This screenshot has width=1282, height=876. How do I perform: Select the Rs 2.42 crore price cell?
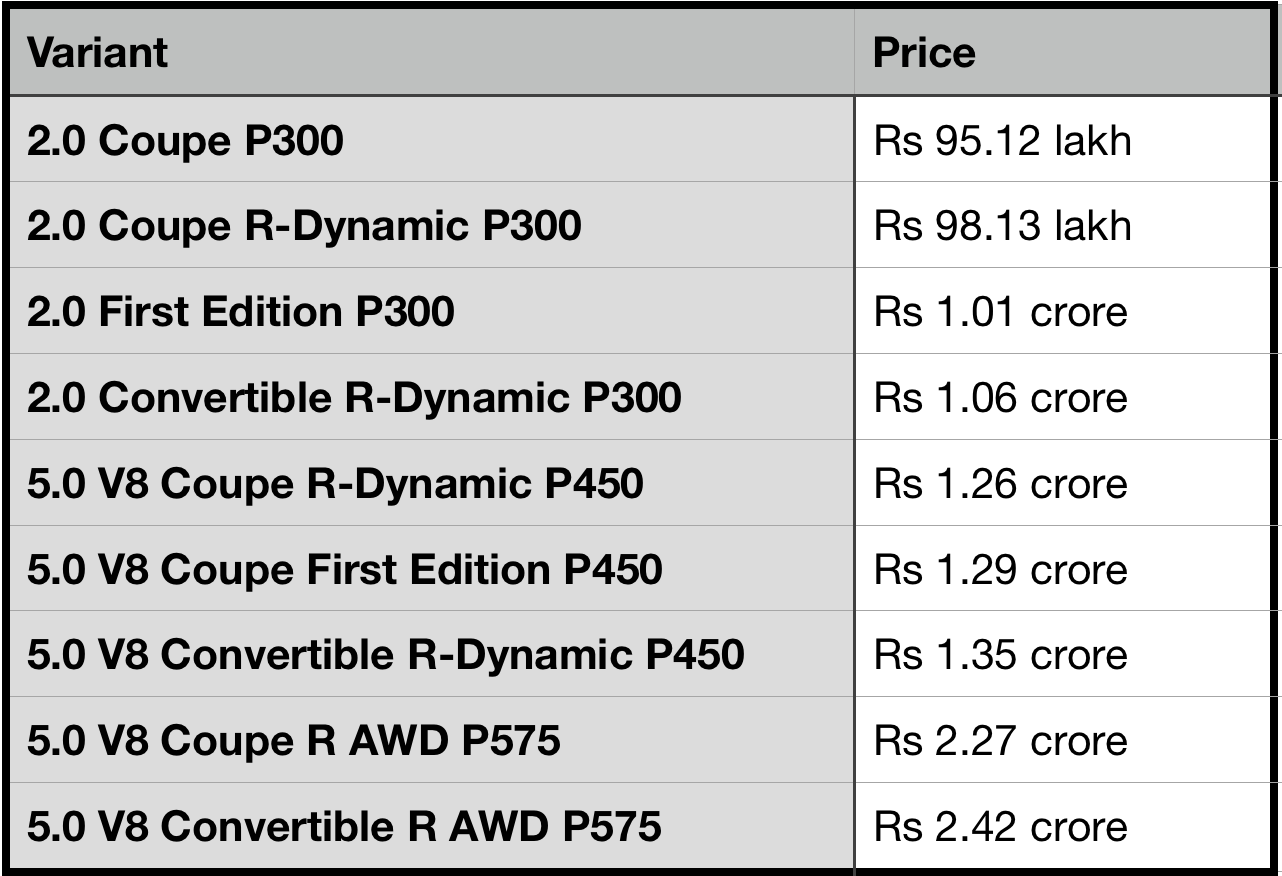1001,827
